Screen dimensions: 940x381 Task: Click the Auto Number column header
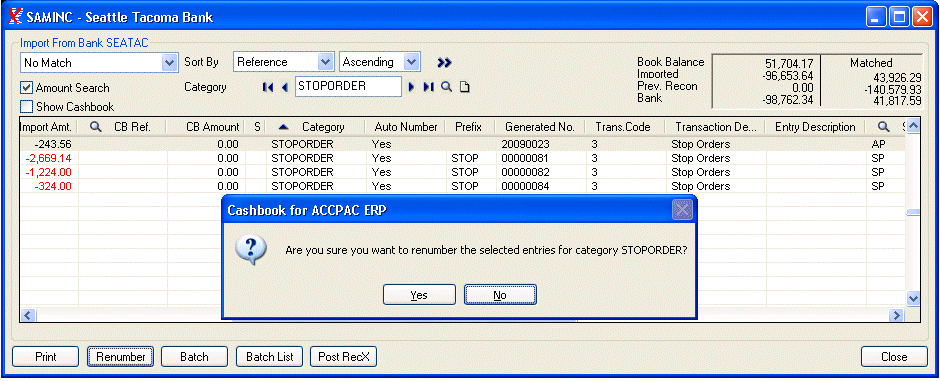[x=406, y=126]
